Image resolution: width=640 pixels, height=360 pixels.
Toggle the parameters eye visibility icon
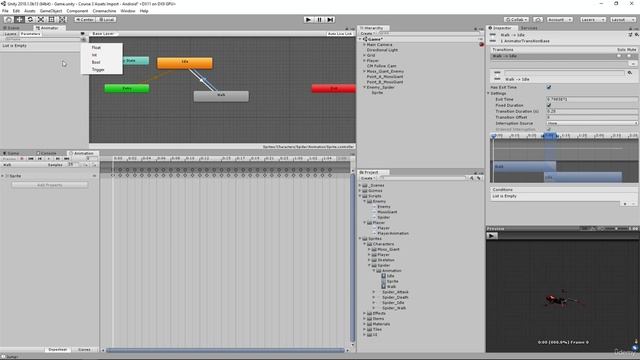82,34
